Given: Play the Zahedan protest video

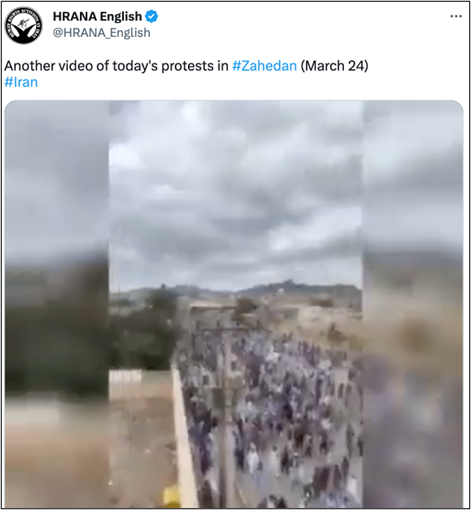Looking at the screenshot, I should point(234,304).
